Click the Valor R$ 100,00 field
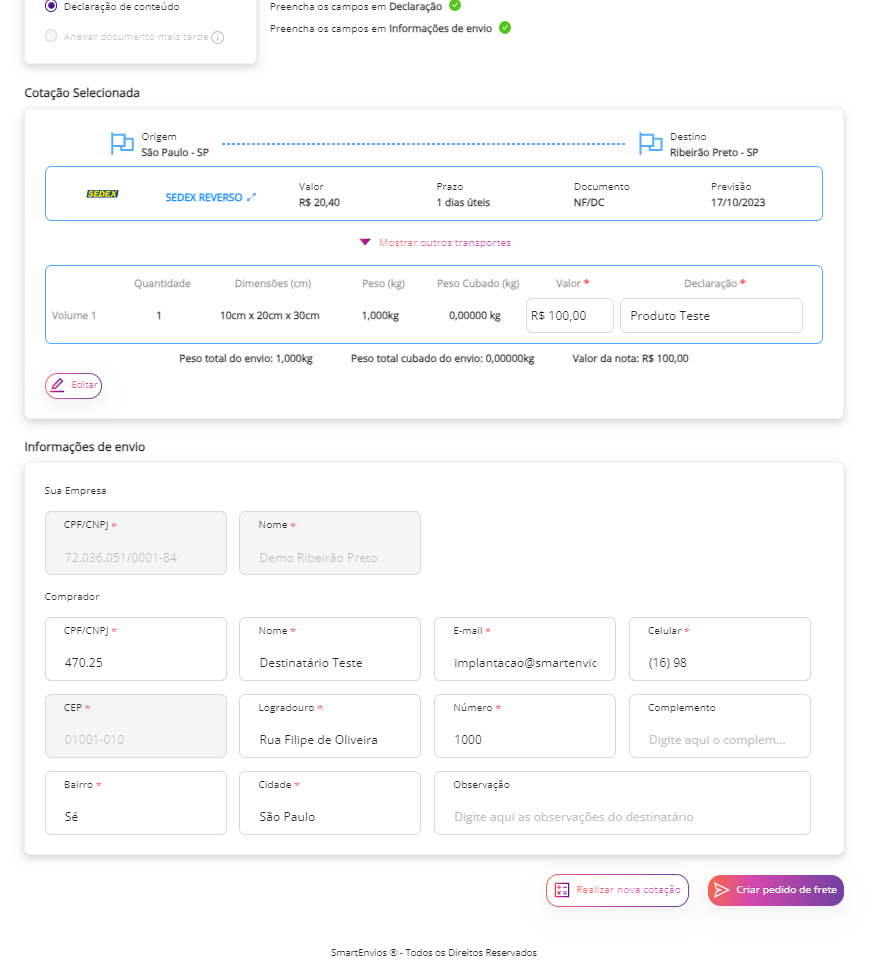 click(570, 315)
